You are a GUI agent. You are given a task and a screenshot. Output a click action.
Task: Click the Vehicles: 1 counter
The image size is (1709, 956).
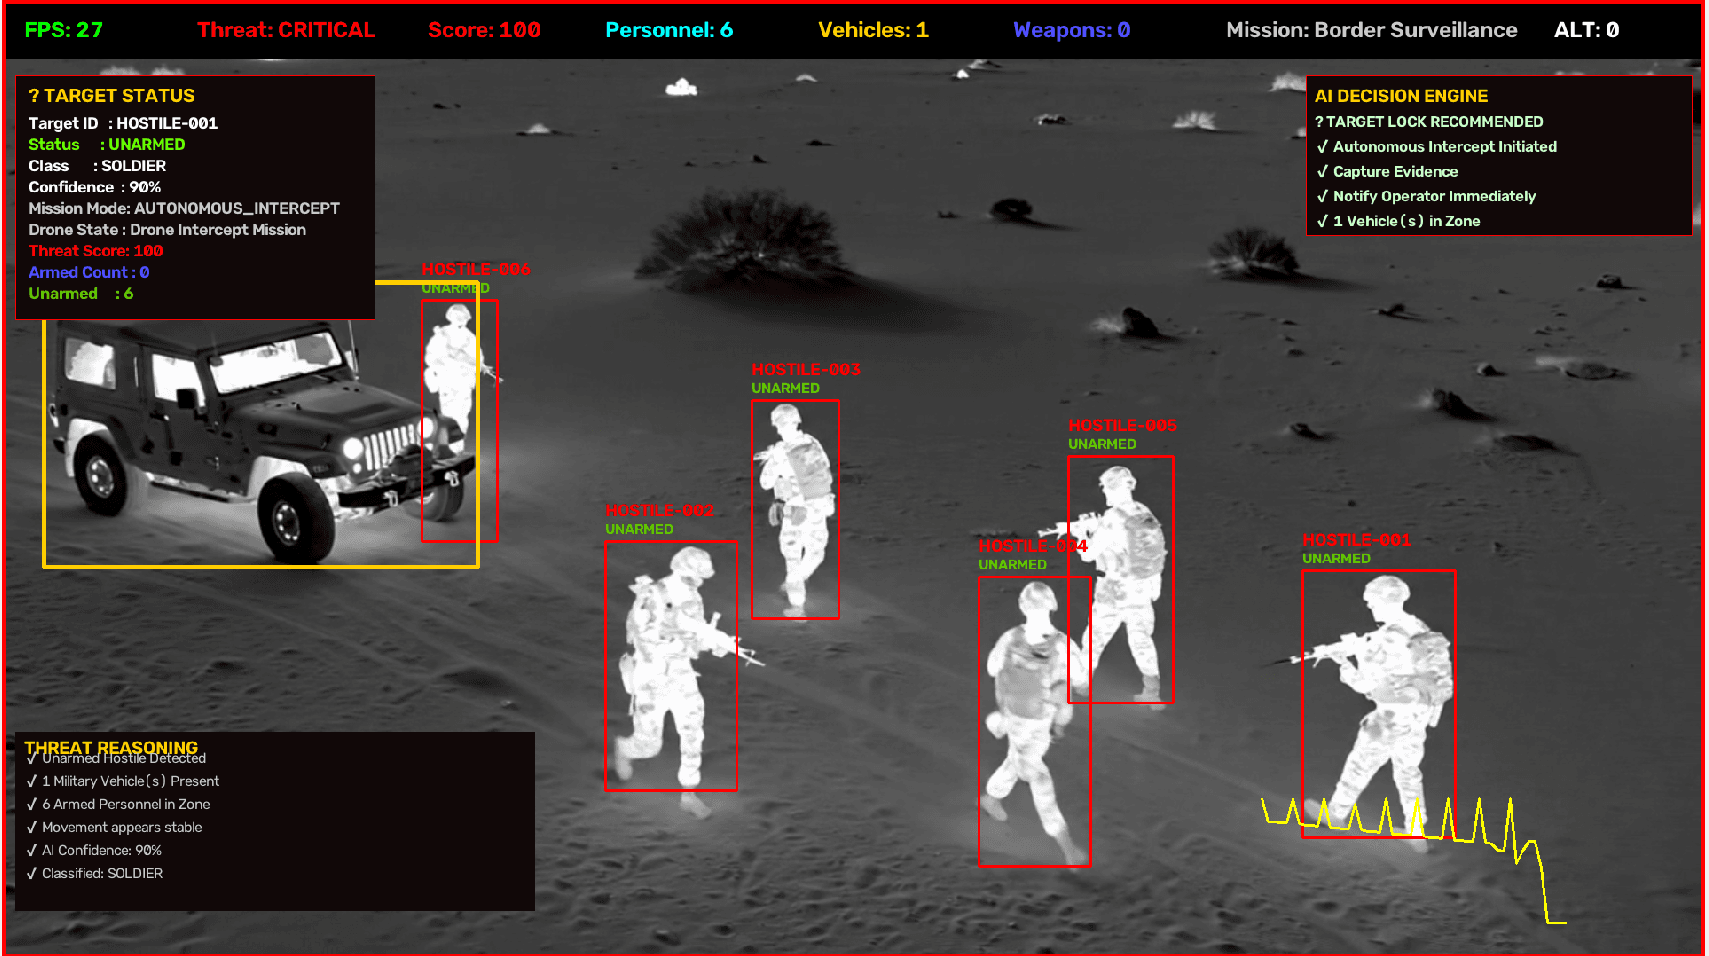coord(874,30)
